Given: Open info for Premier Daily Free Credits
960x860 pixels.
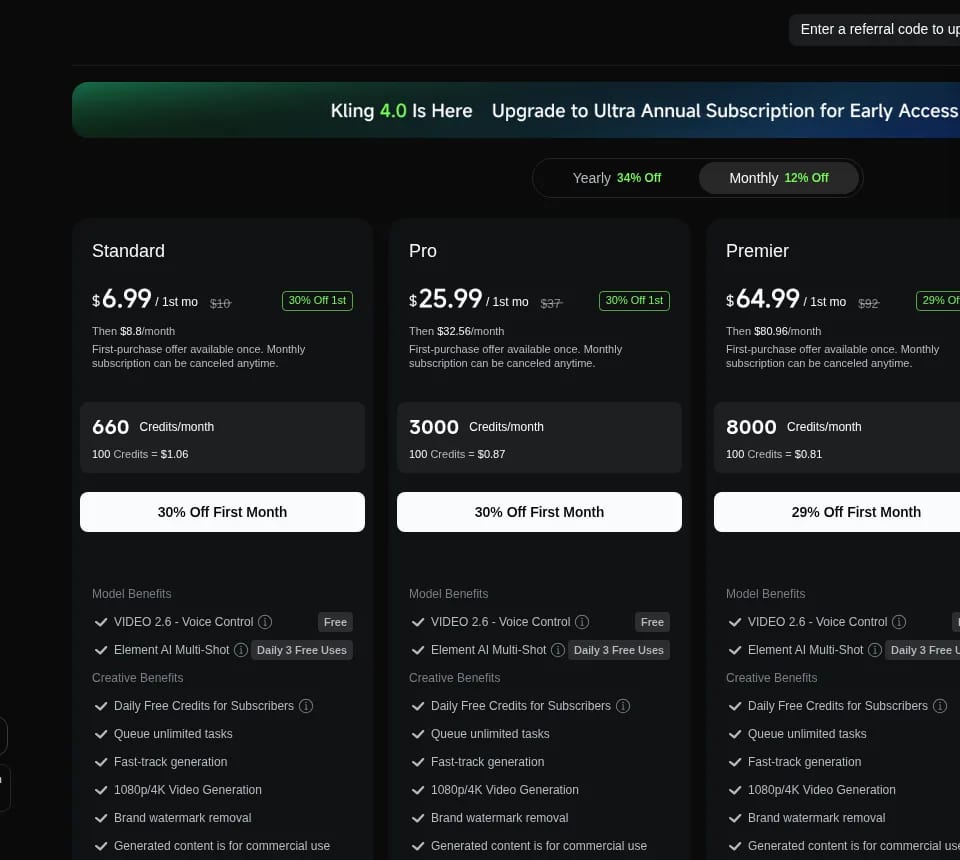Looking at the screenshot, I should (940, 706).
